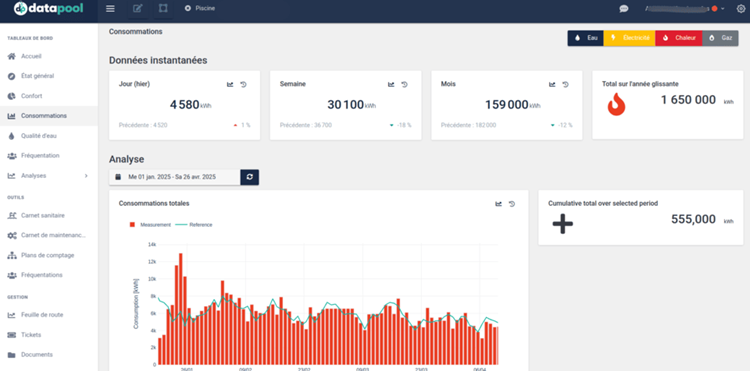Switch to Gaz consumption tab
The image size is (750, 371).
coord(720,38)
